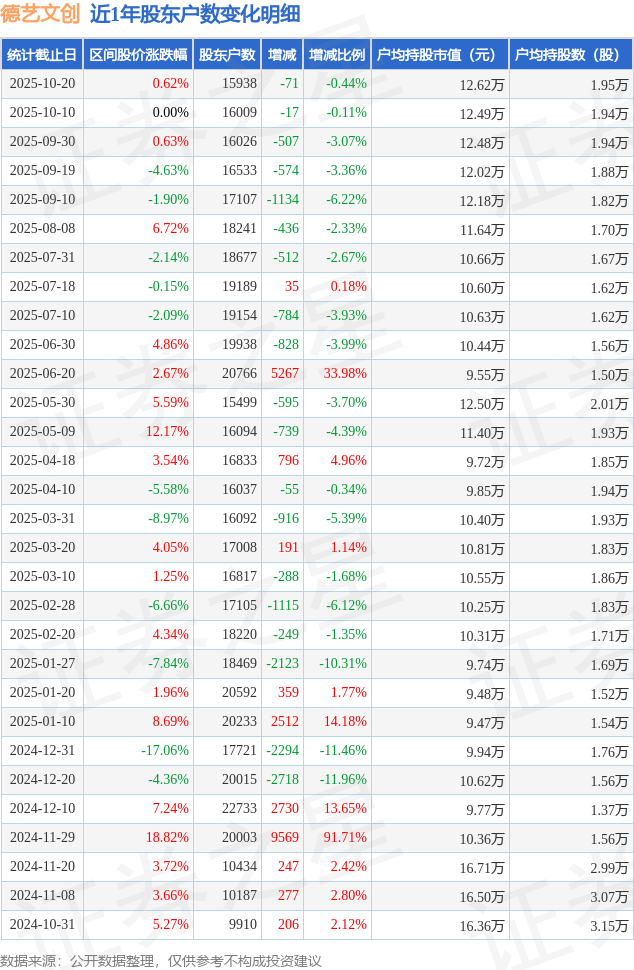The width and height of the screenshot is (634, 970).
Task: Click the 区间股价涨跌幅 column header
Action: coord(138,55)
